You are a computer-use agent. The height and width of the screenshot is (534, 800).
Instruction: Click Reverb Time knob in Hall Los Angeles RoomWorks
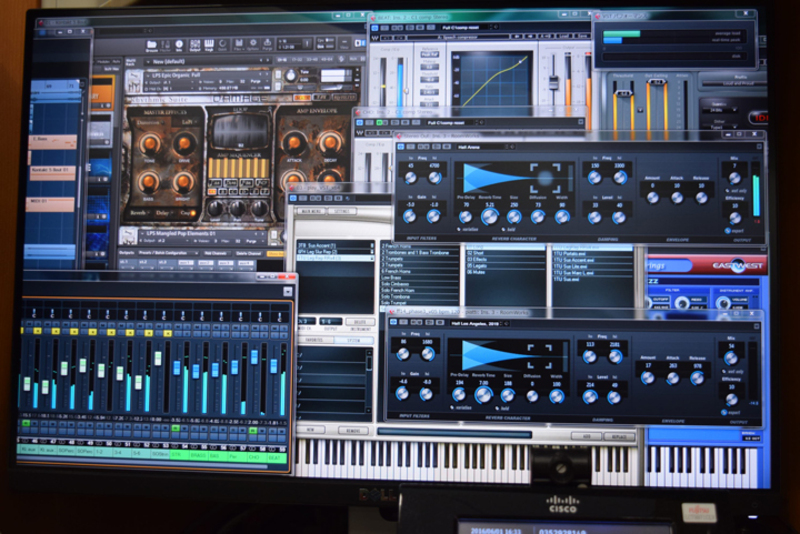483,394
